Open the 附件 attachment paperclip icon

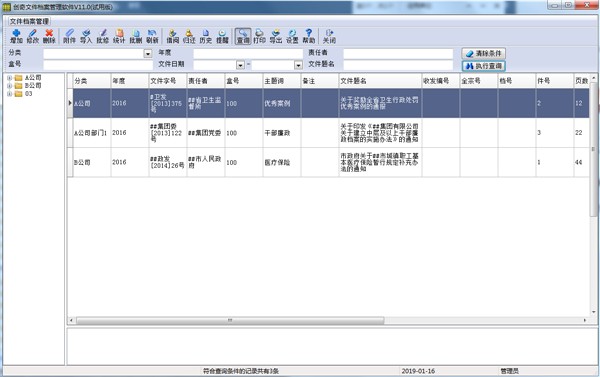(69, 36)
